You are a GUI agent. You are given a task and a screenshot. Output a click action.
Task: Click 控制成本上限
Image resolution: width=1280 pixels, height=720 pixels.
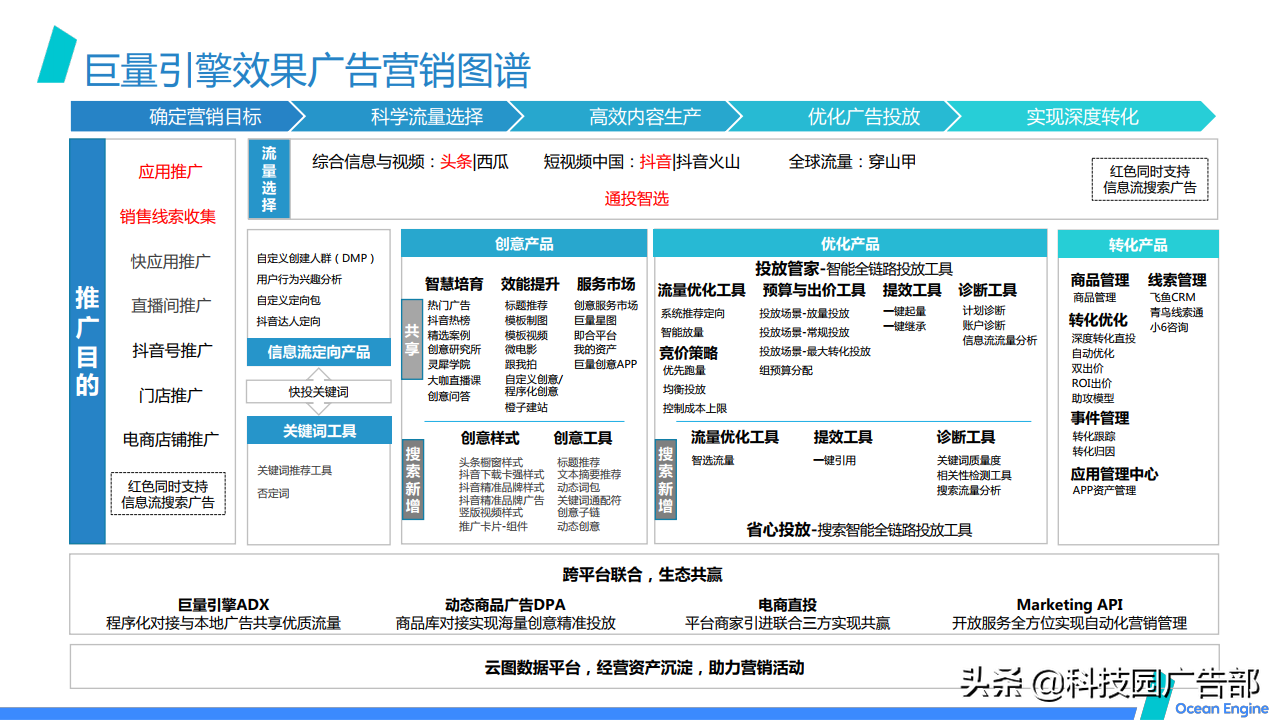point(694,408)
